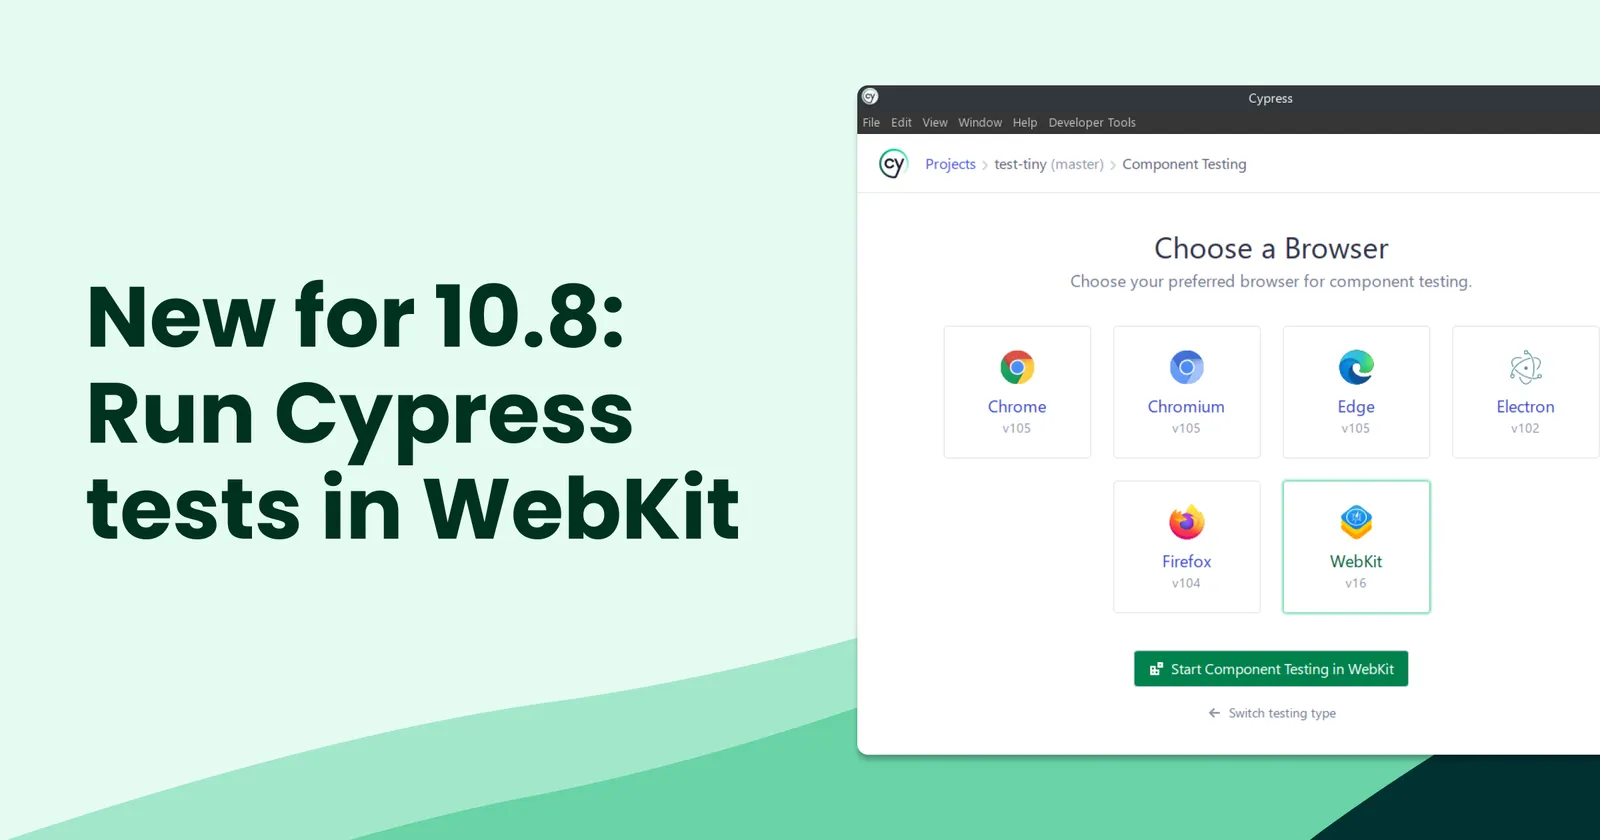Open the Help menu
This screenshot has width=1600, height=840.
point(1025,123)
